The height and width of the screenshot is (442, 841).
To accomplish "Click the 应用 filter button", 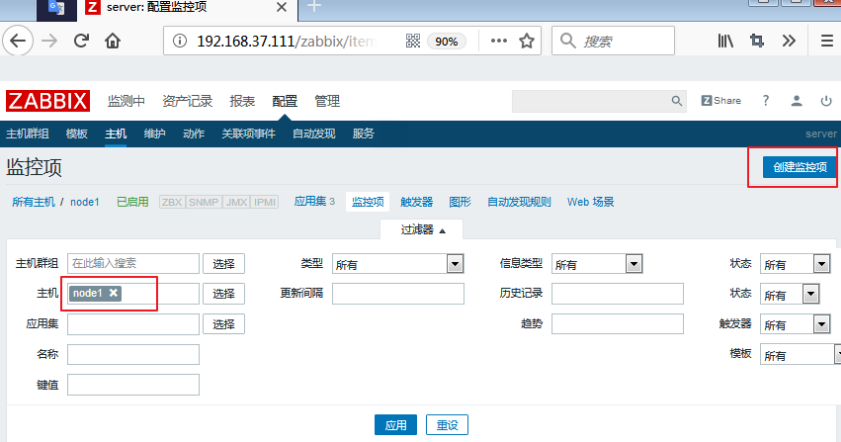I will (x=395, y=425).
